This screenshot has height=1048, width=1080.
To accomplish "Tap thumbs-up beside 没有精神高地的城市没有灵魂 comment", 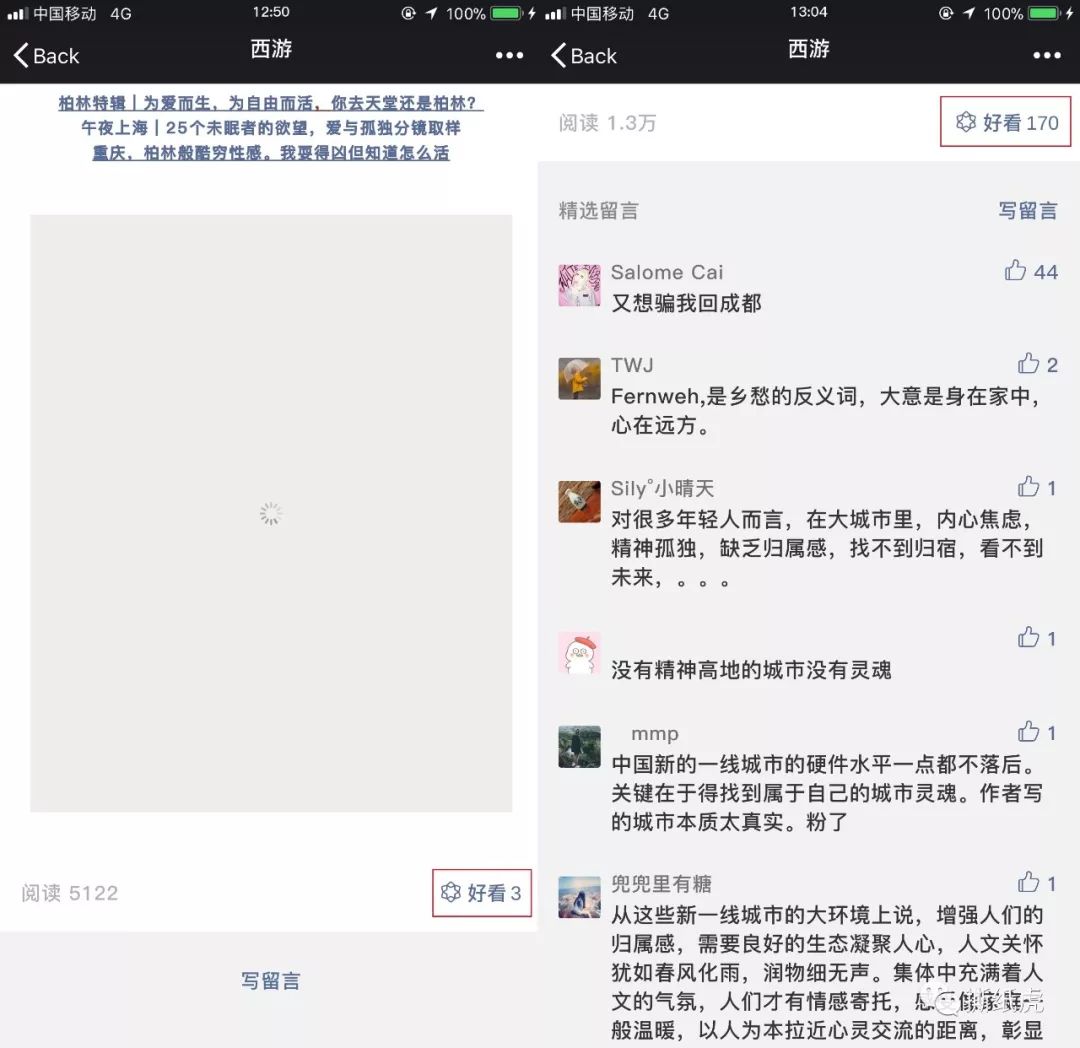I will pyautogui.click(x=1028, y=638).
